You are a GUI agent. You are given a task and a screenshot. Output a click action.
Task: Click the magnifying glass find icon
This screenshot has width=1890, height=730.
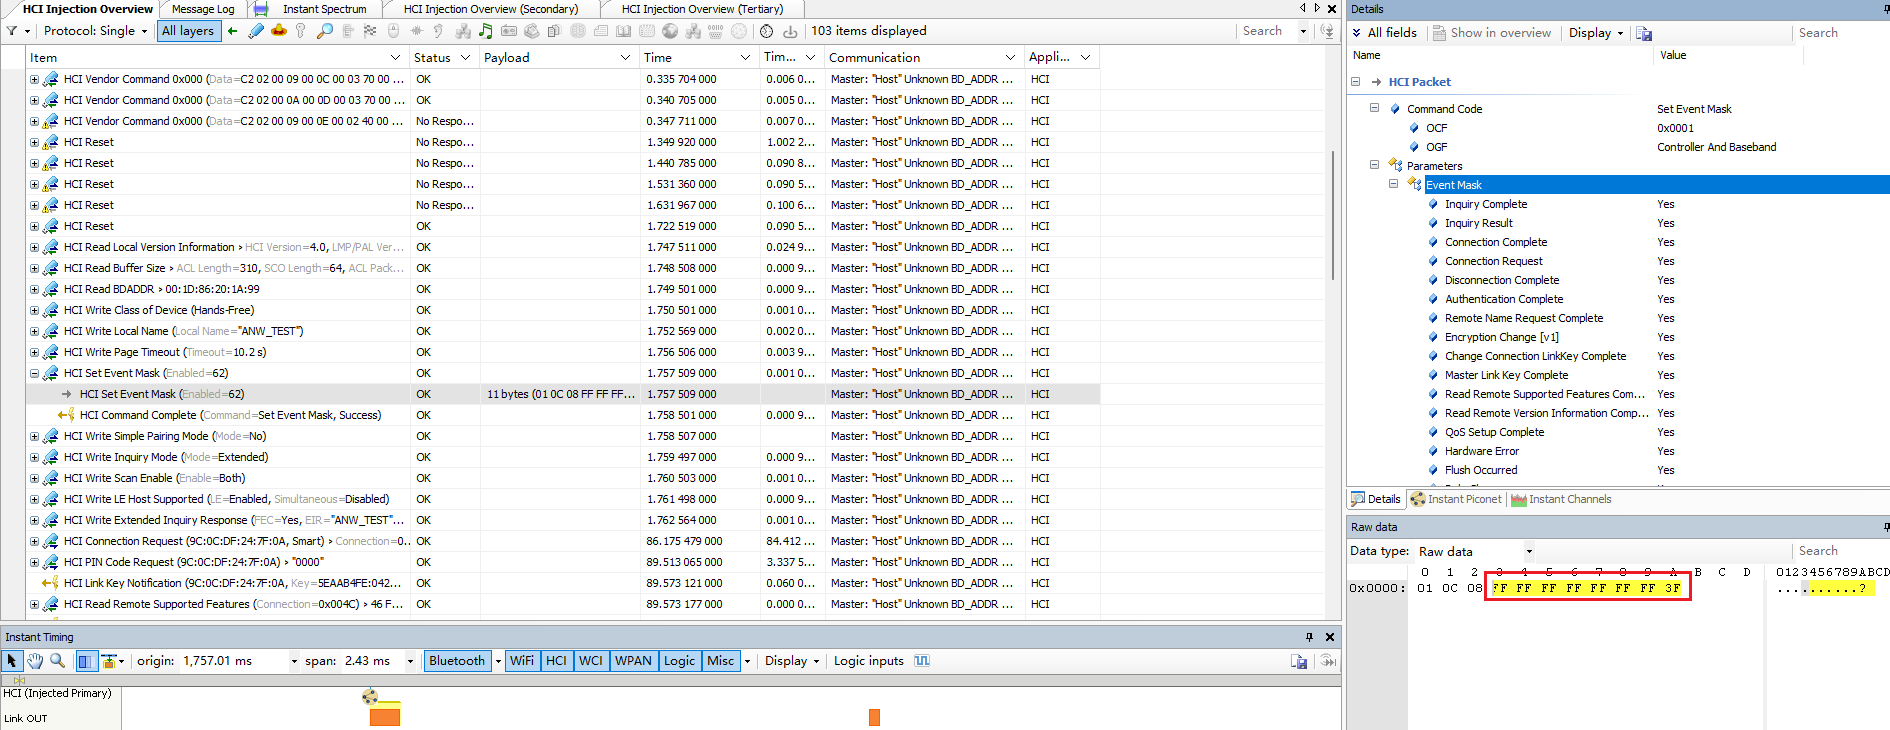(x=324, y=31)
